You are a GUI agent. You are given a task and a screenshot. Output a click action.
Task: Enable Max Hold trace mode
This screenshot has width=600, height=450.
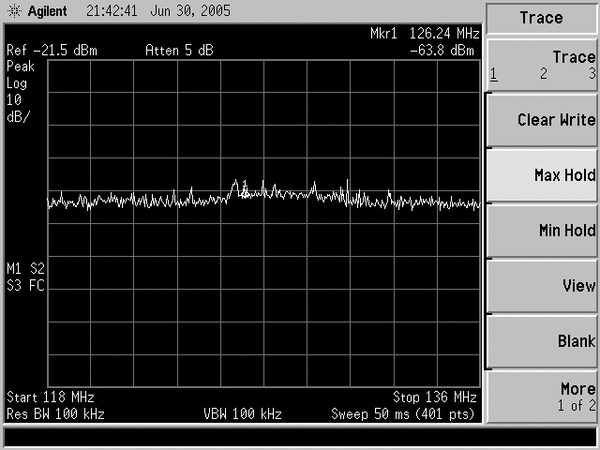click(542, 175)
